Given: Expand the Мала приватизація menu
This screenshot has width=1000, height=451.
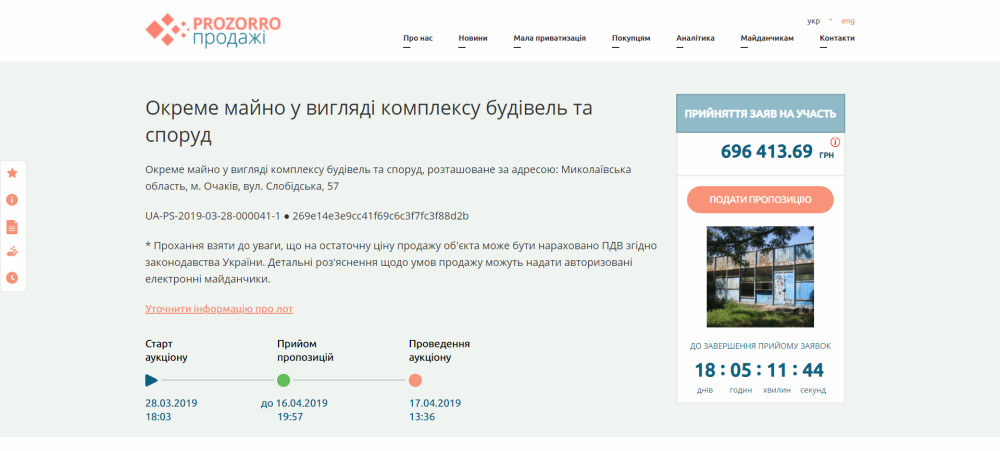Looking at the screenshot, I should [549, 38].
